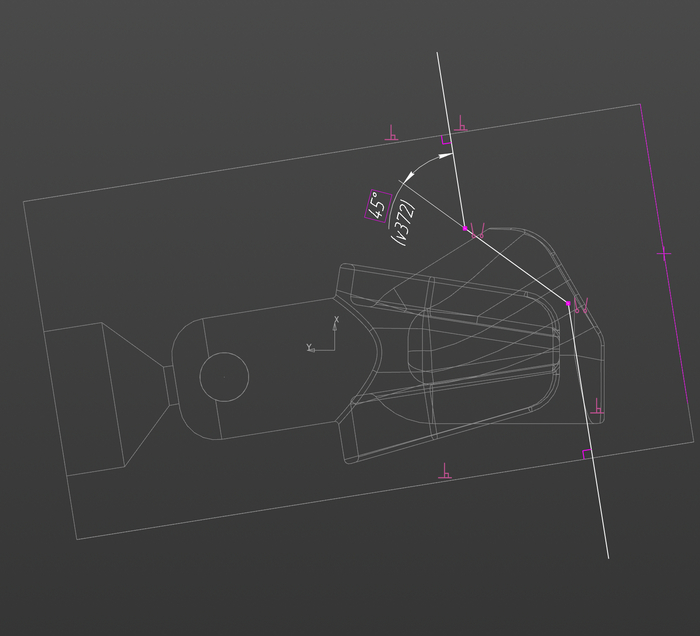The height and width of the screenshot is (636, 700).
Task: Click magenta right-angle marker at bottom edge intersection
Action: pos(587,454)
